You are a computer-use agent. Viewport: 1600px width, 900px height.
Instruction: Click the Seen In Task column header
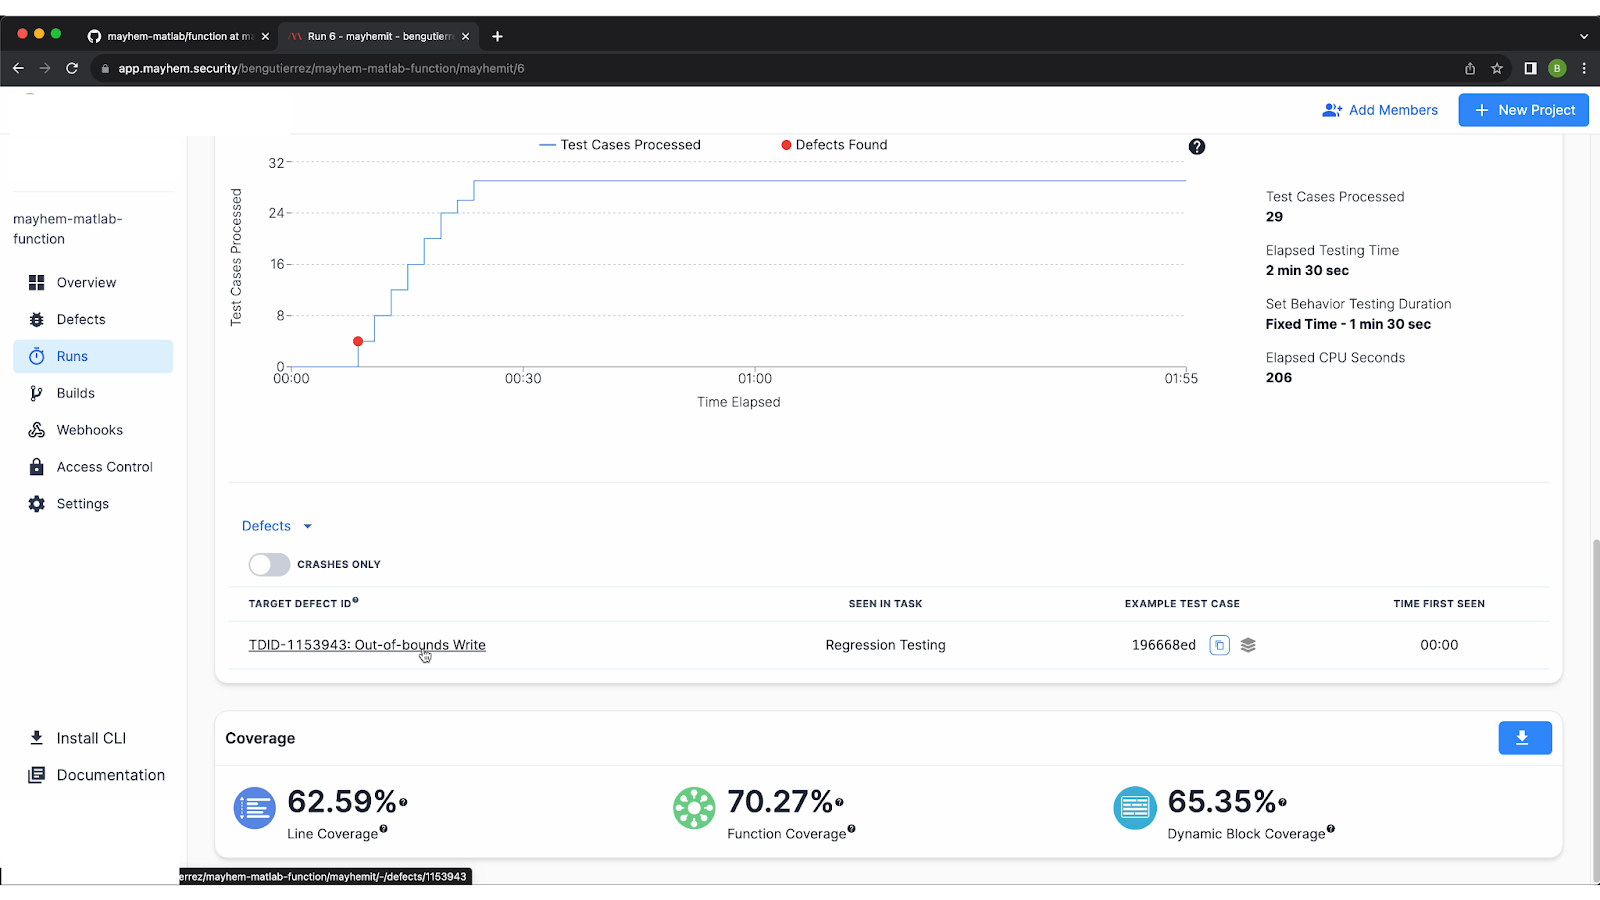tap(885, 604)
